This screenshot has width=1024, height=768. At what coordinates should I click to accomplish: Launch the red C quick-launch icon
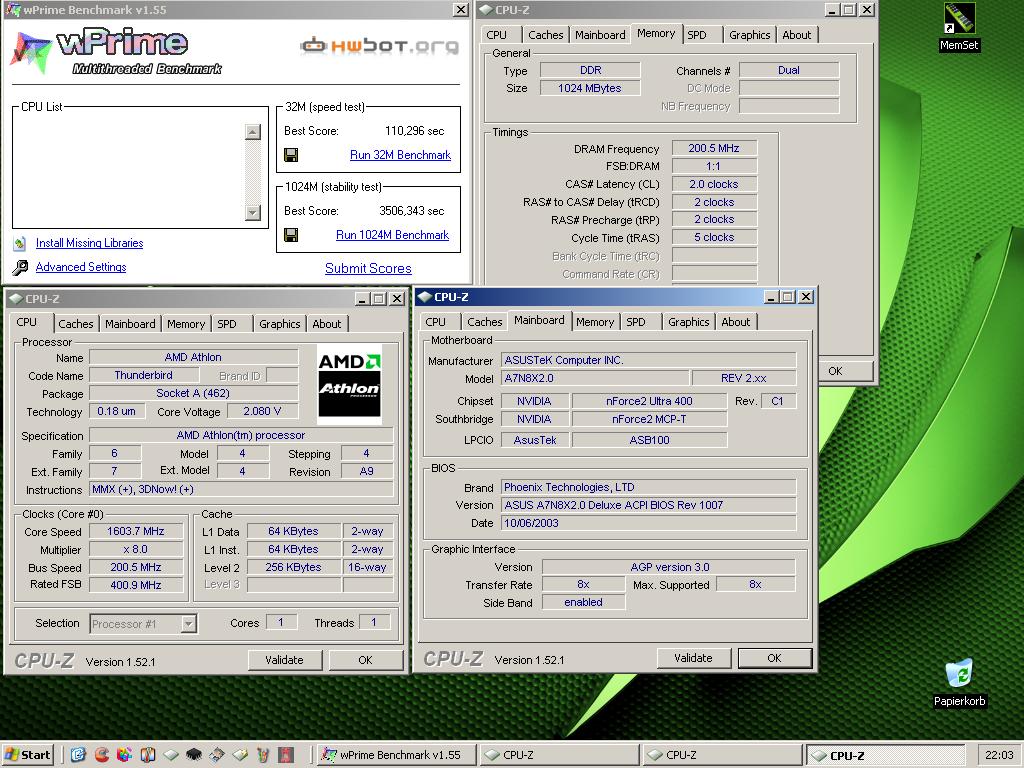click(x=101, y=755)
